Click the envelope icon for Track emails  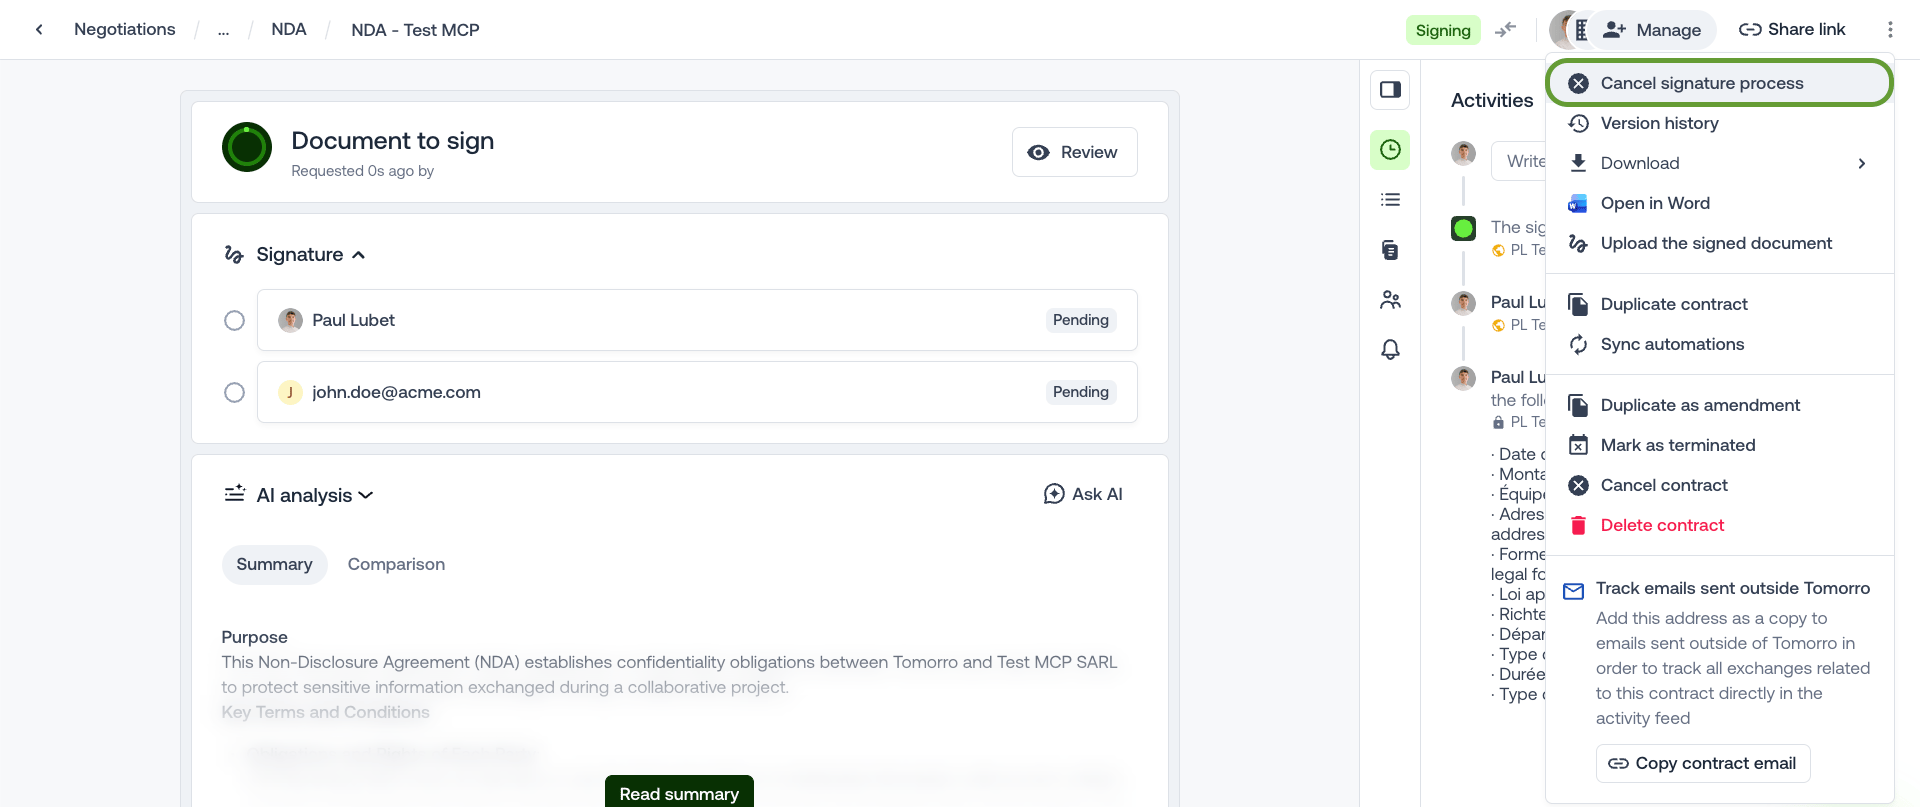pyautogui.click(x=1573, y=591)
